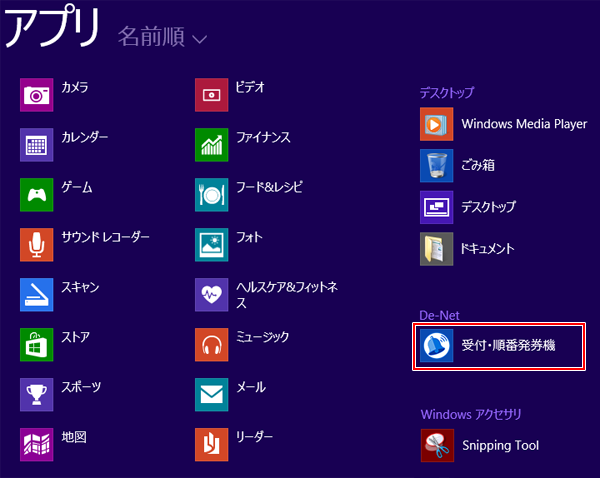The width and height of the screenshot is (600, 478).
Task: Open the ゲーム controller icon
Action: (x=36, y=195)
